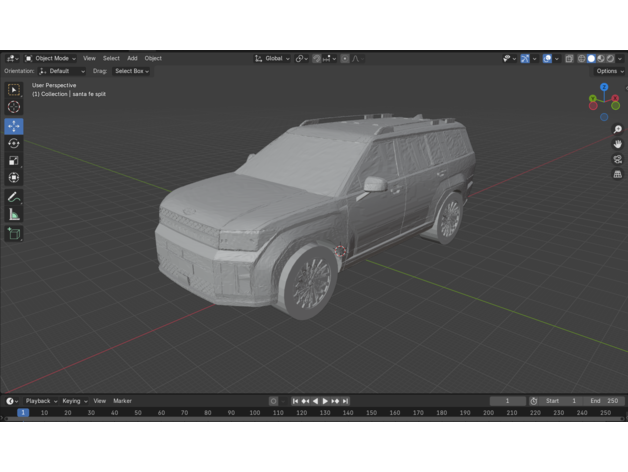
Task: Open the Add menu in header
Action: (x=132, y=59)
